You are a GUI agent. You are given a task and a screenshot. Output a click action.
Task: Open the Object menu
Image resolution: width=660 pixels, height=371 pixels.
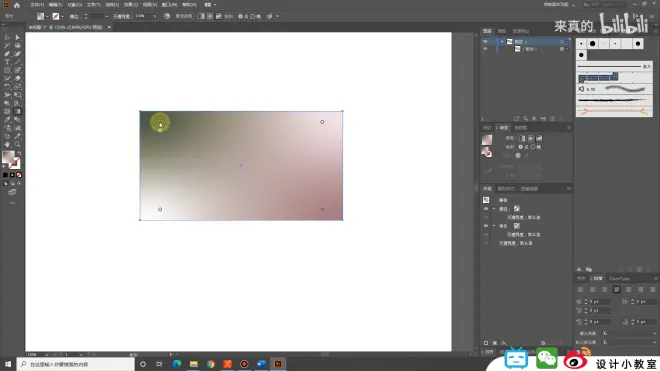pyautogui.click(x=75, y=5)
